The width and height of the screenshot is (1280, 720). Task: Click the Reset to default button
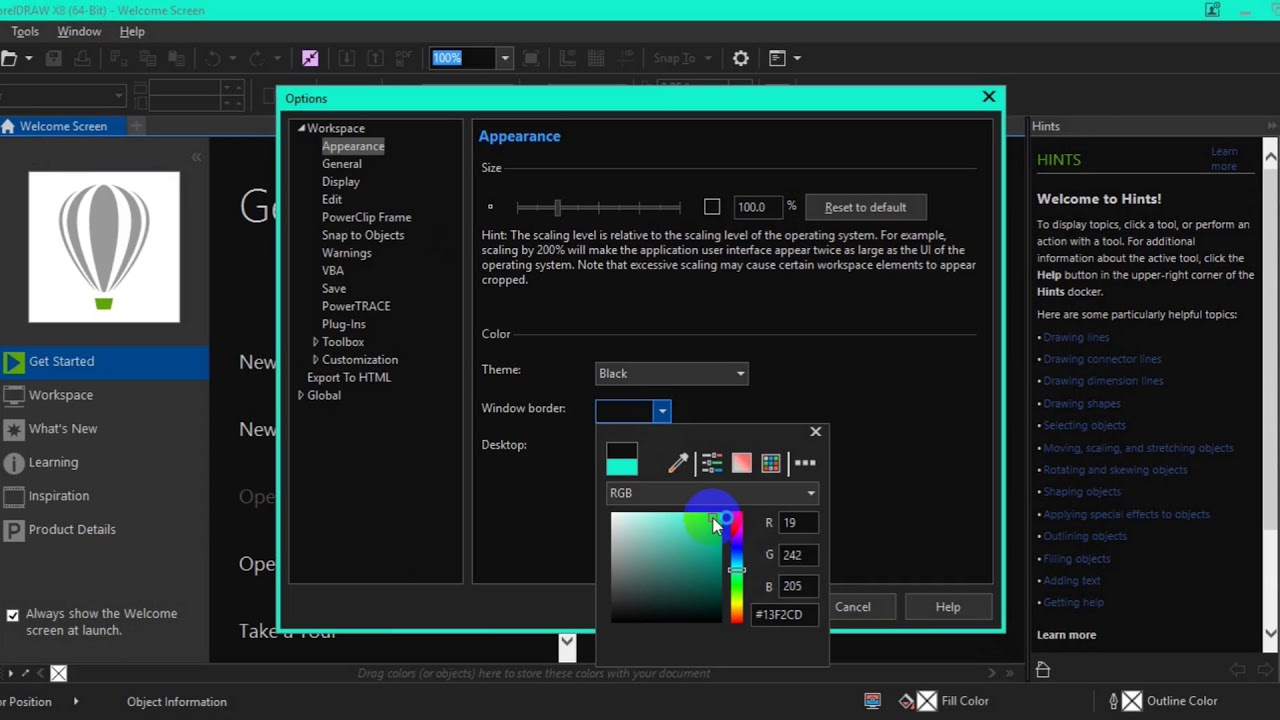pos(865,207)
